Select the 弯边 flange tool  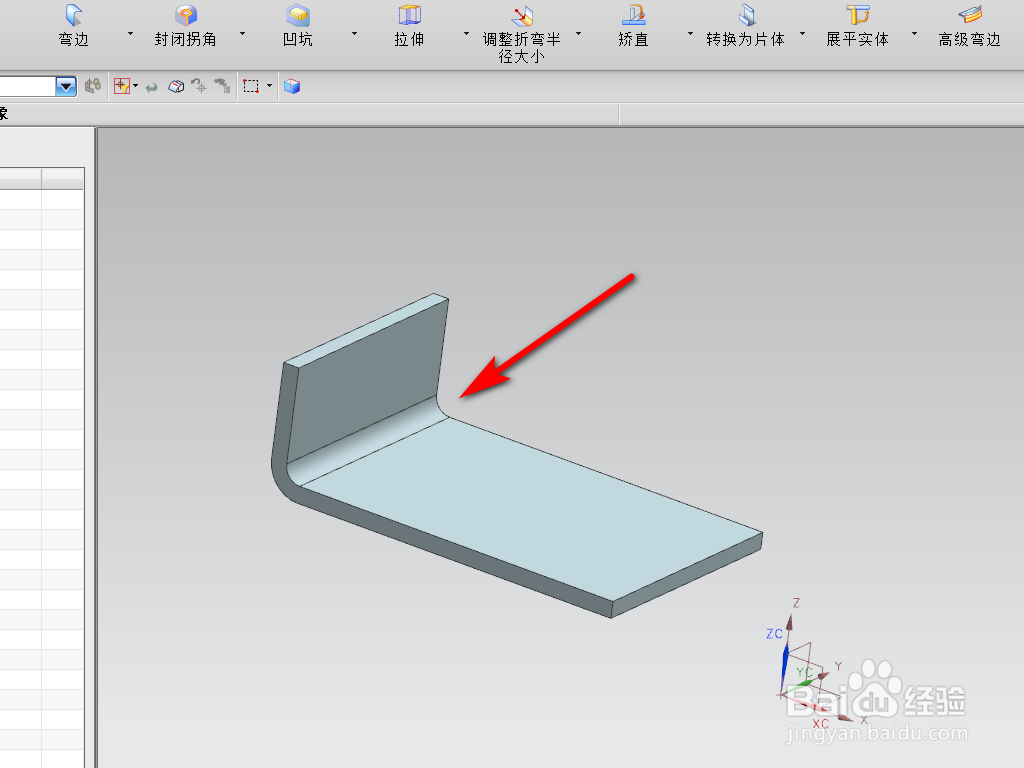point(74,25)
